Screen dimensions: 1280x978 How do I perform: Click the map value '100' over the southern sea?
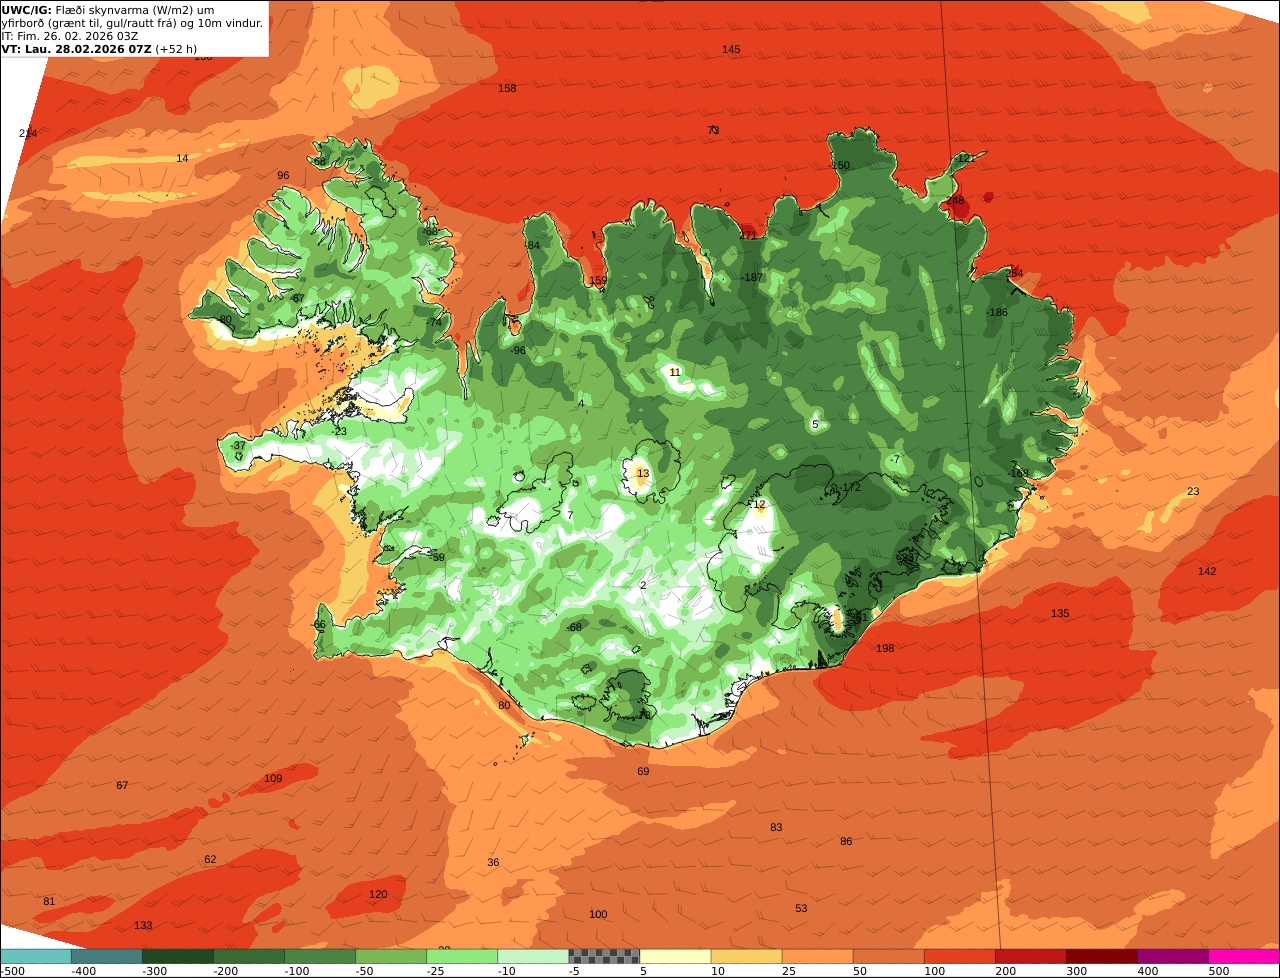598,914
